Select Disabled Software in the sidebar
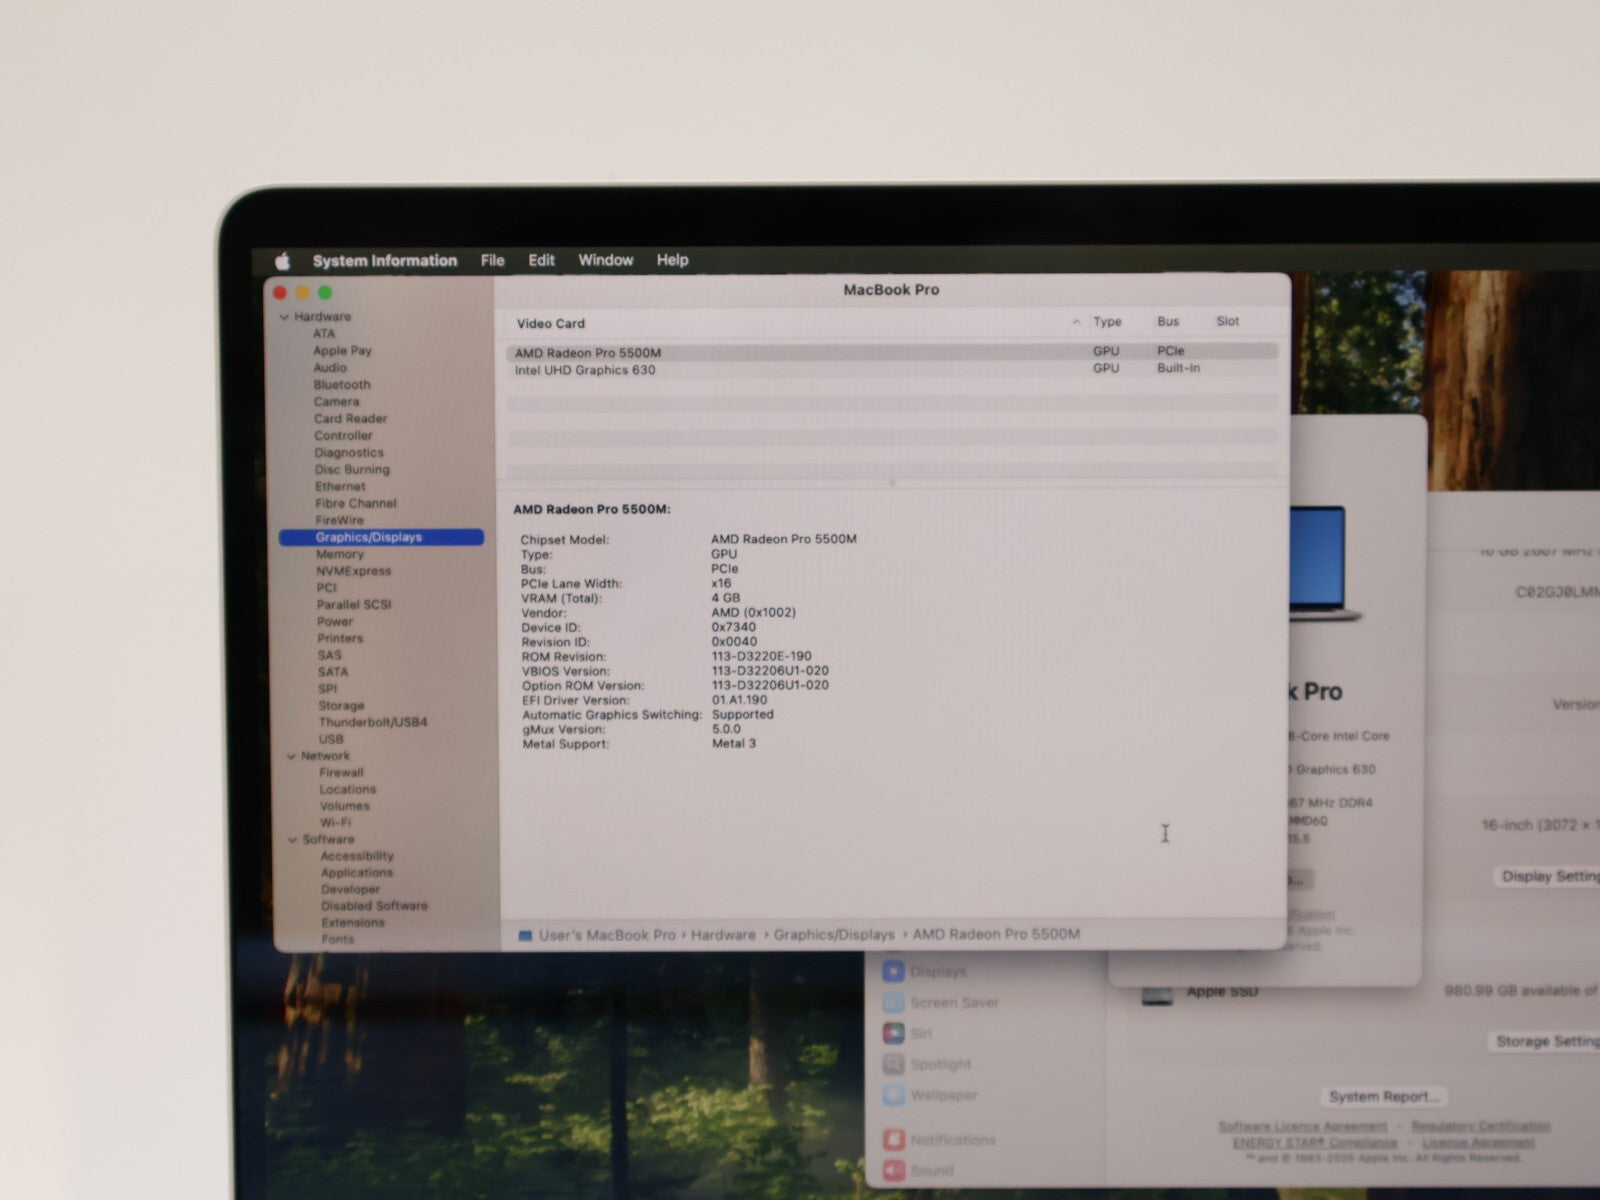Viewport: 1600px width, 1200px height. coord(374,907)
